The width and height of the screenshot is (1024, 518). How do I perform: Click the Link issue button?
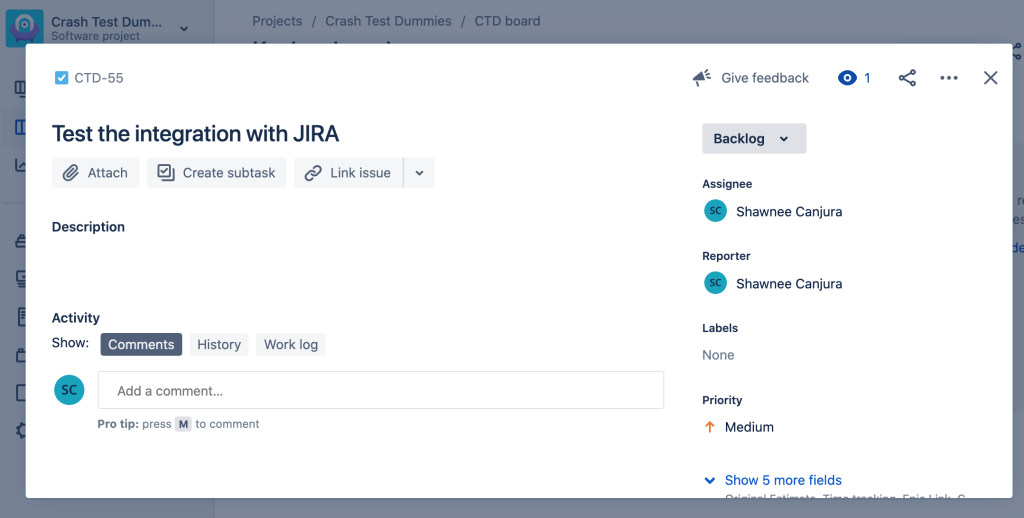(348, 172)
